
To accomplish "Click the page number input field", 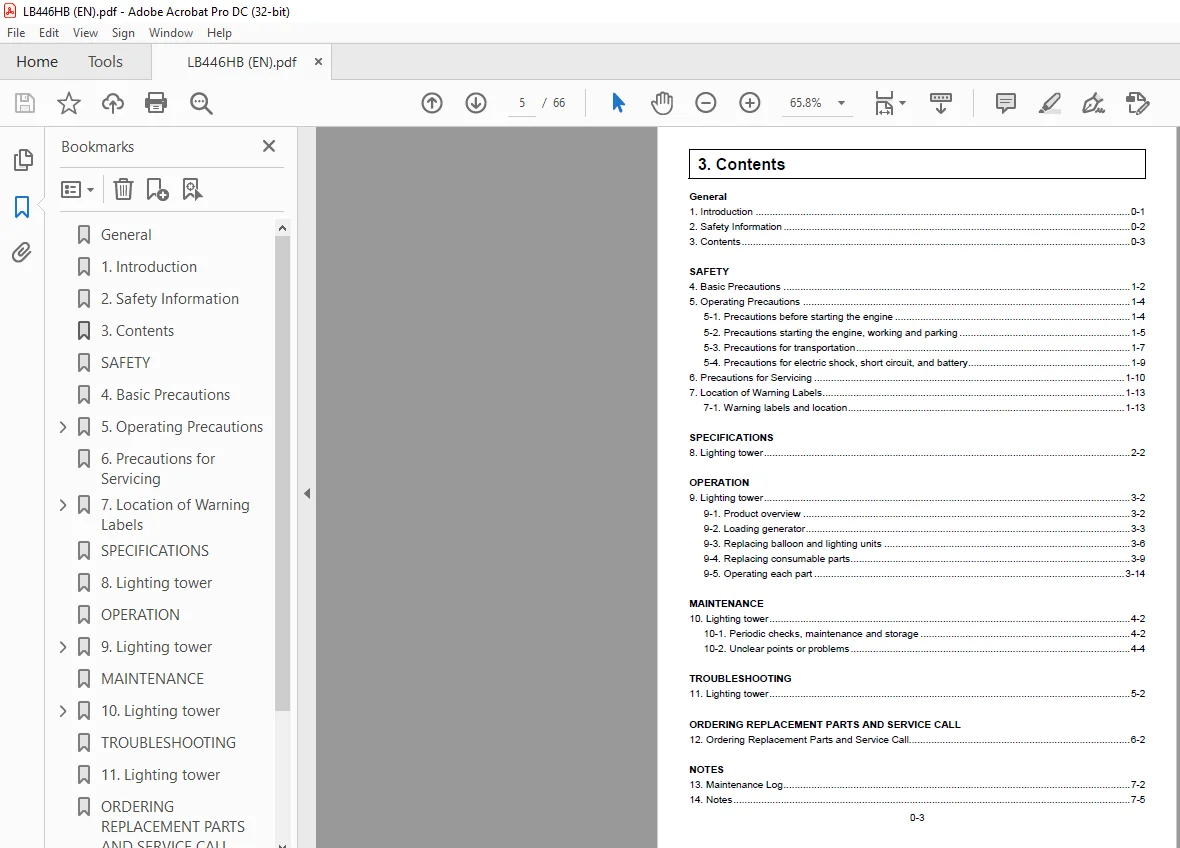I will pos(522,103).
